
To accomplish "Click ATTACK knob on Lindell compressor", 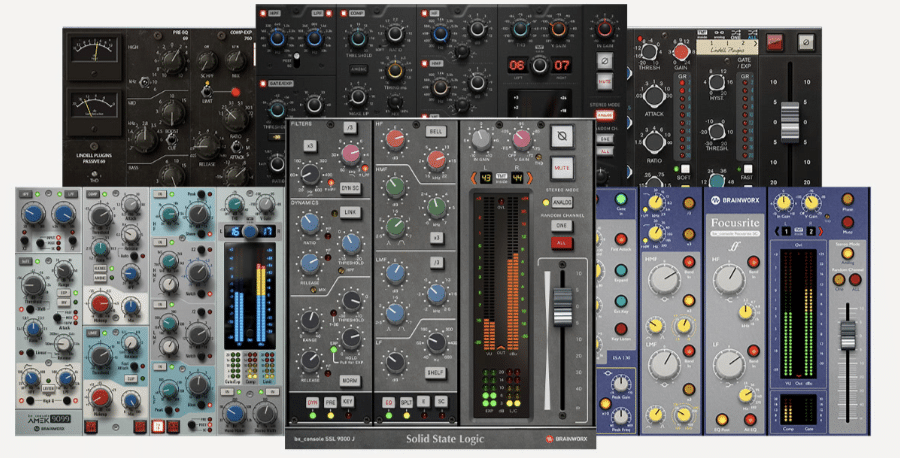I will [654, 95].
